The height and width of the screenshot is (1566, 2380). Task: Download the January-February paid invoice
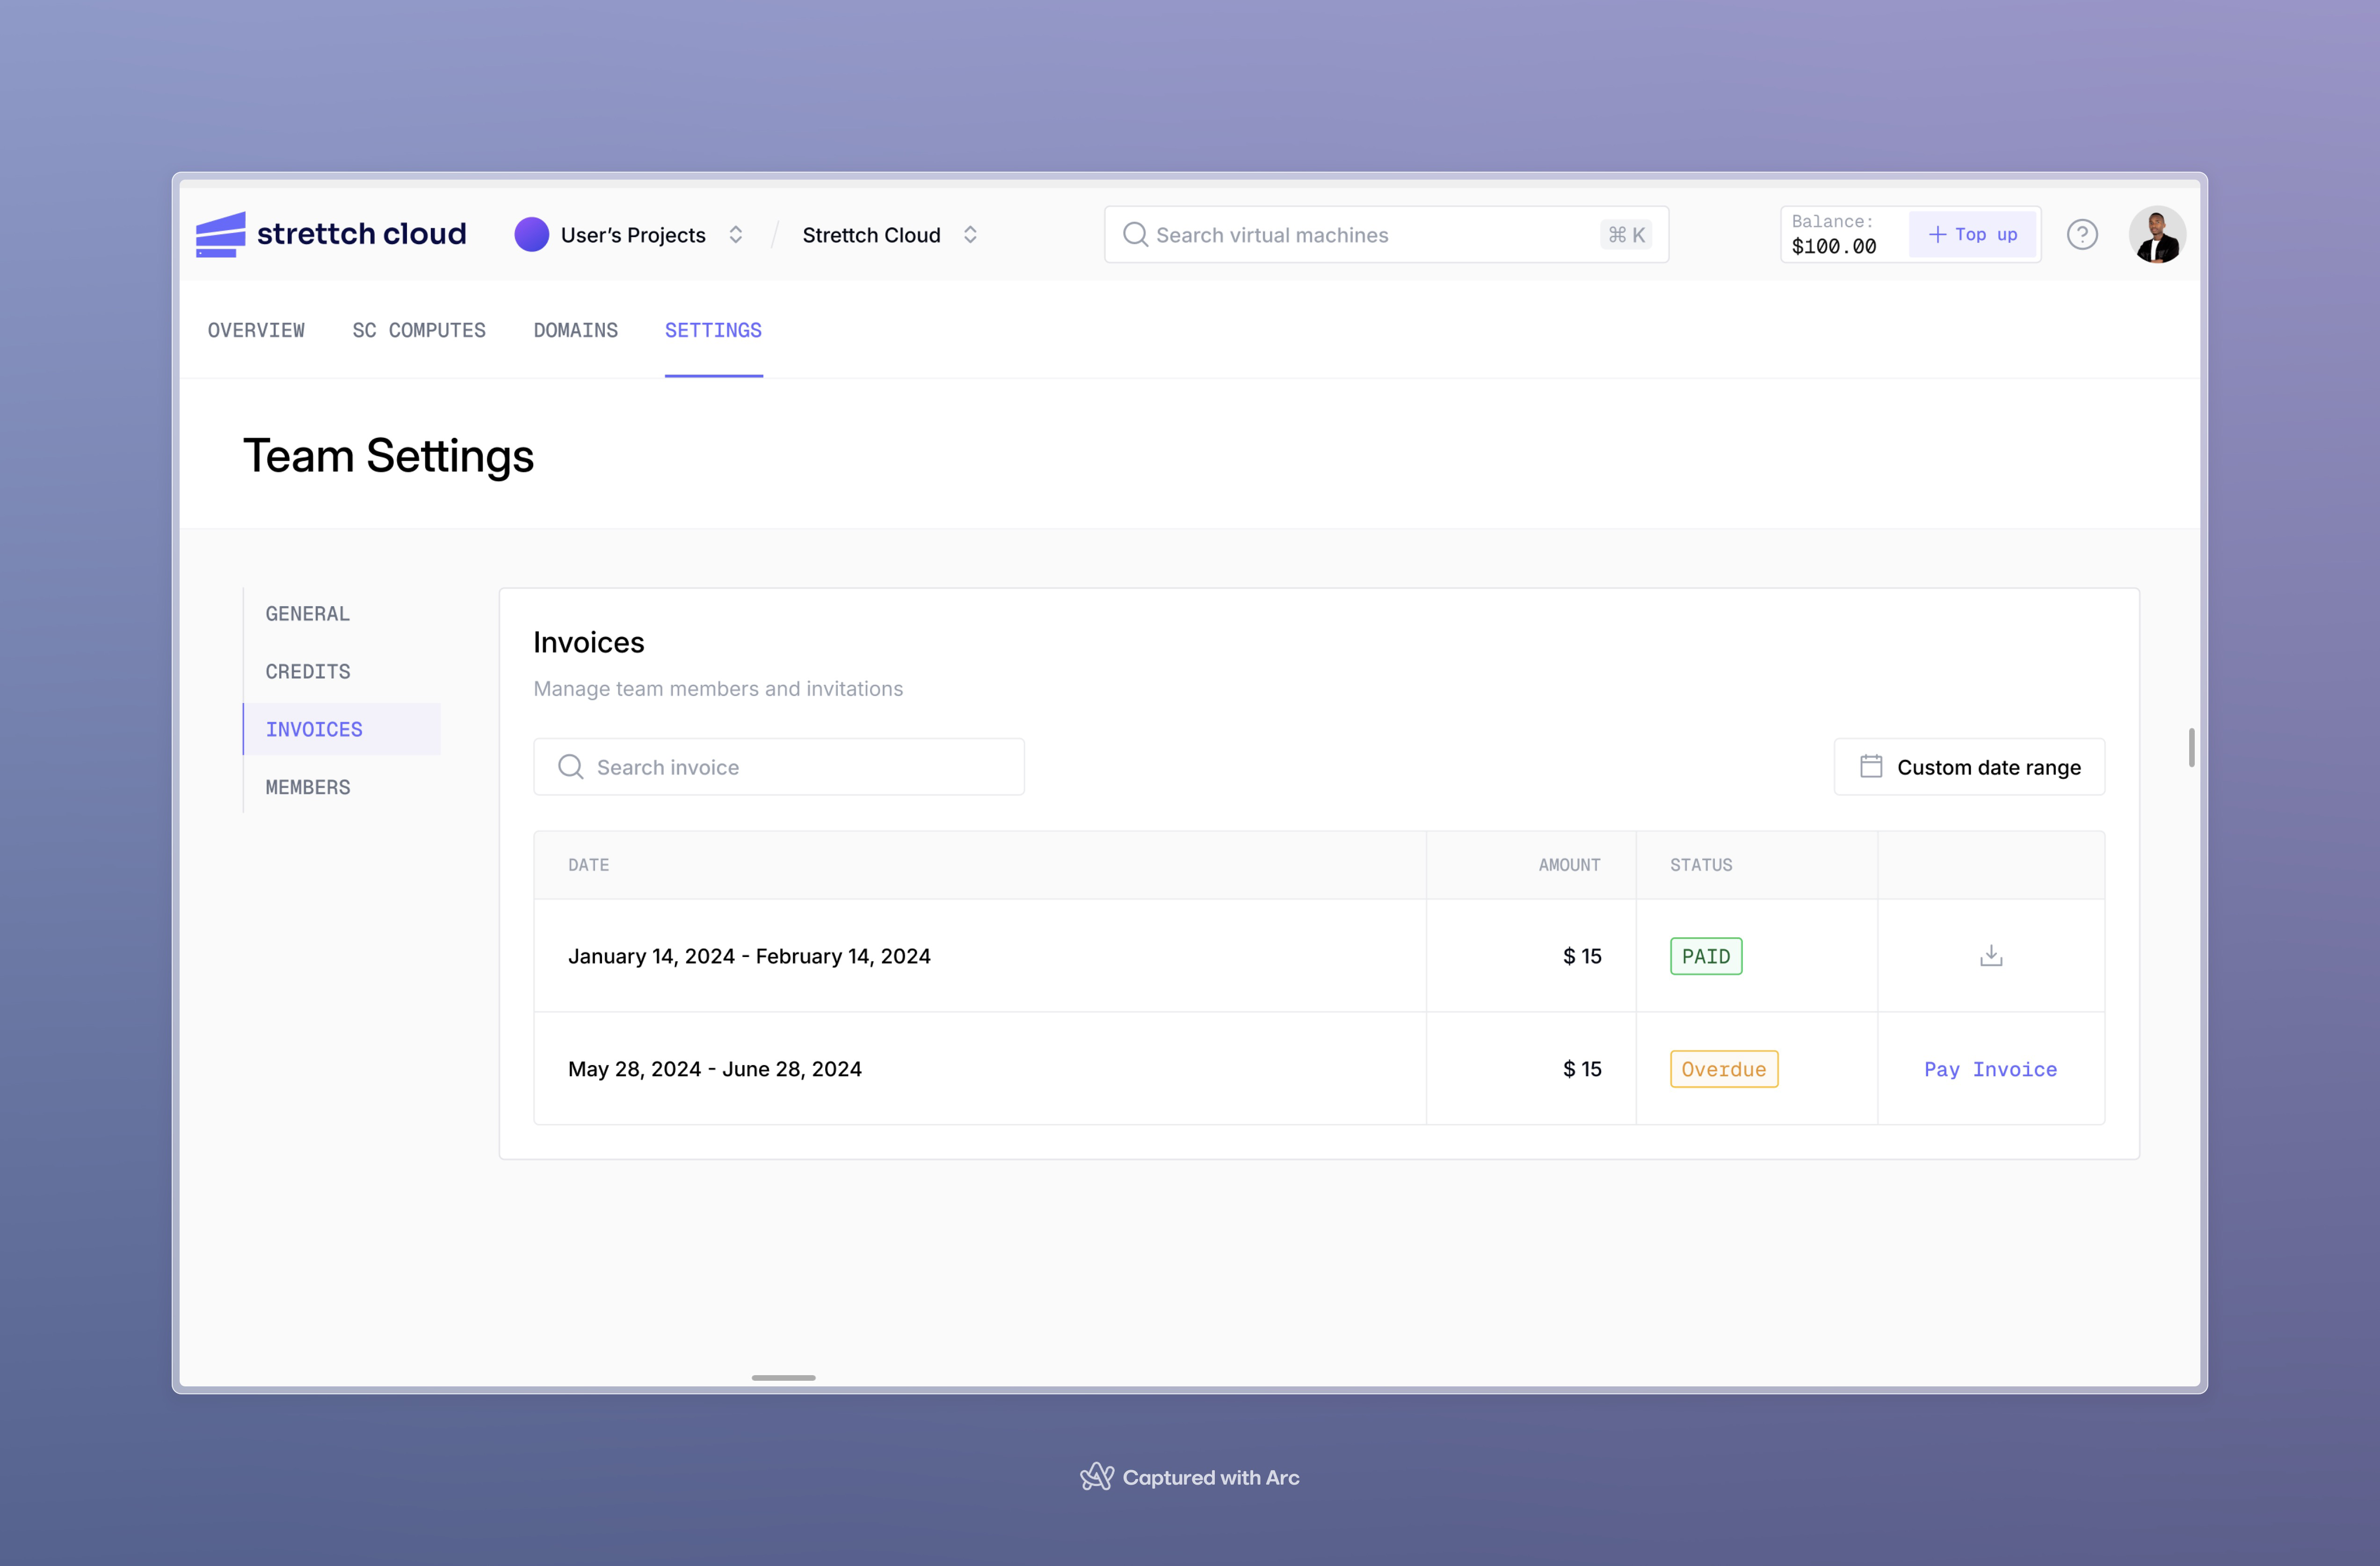coord(1990,956)
